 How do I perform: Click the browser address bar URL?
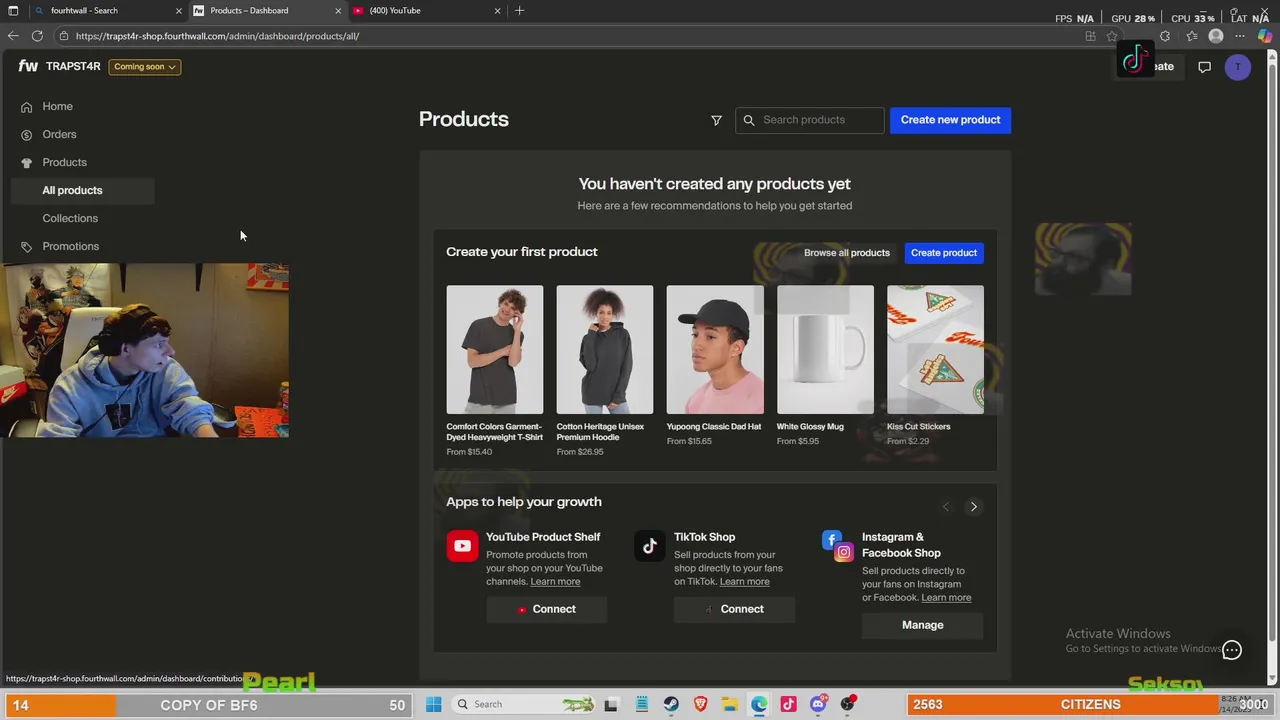[x=217, y=36]
